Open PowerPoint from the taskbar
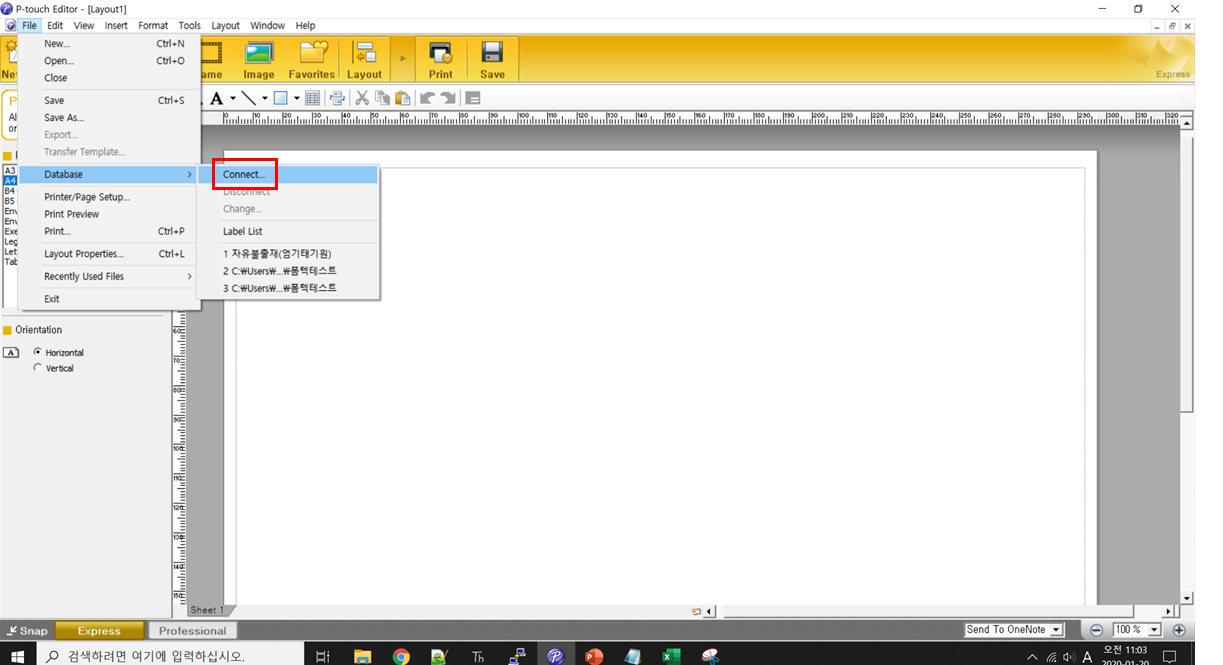 click(594, 656)
